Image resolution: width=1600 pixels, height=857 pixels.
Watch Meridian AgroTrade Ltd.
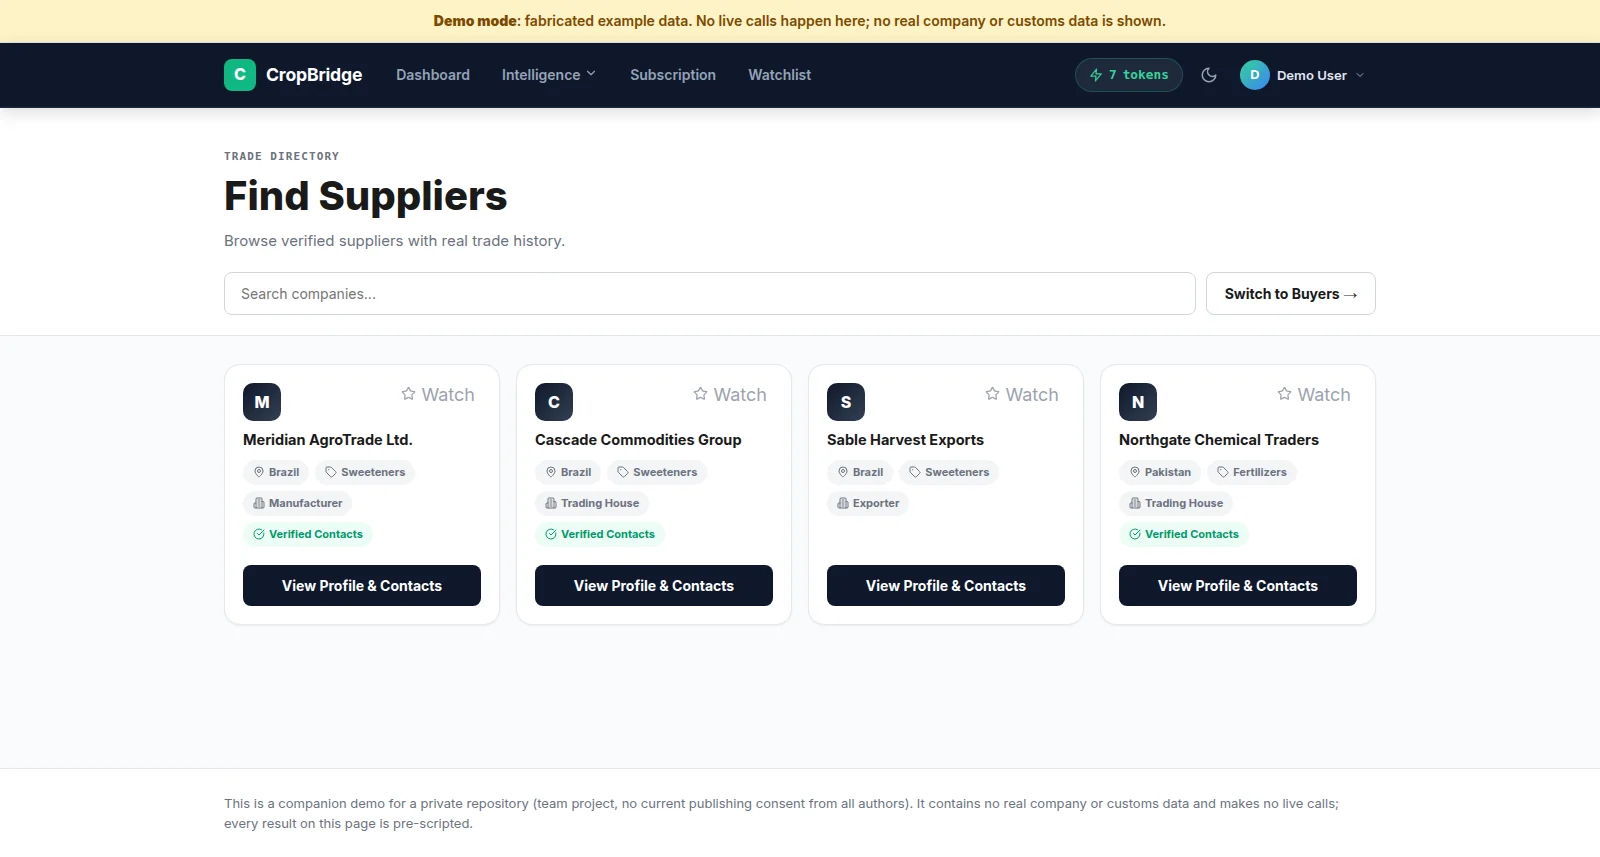click(438, 395)
